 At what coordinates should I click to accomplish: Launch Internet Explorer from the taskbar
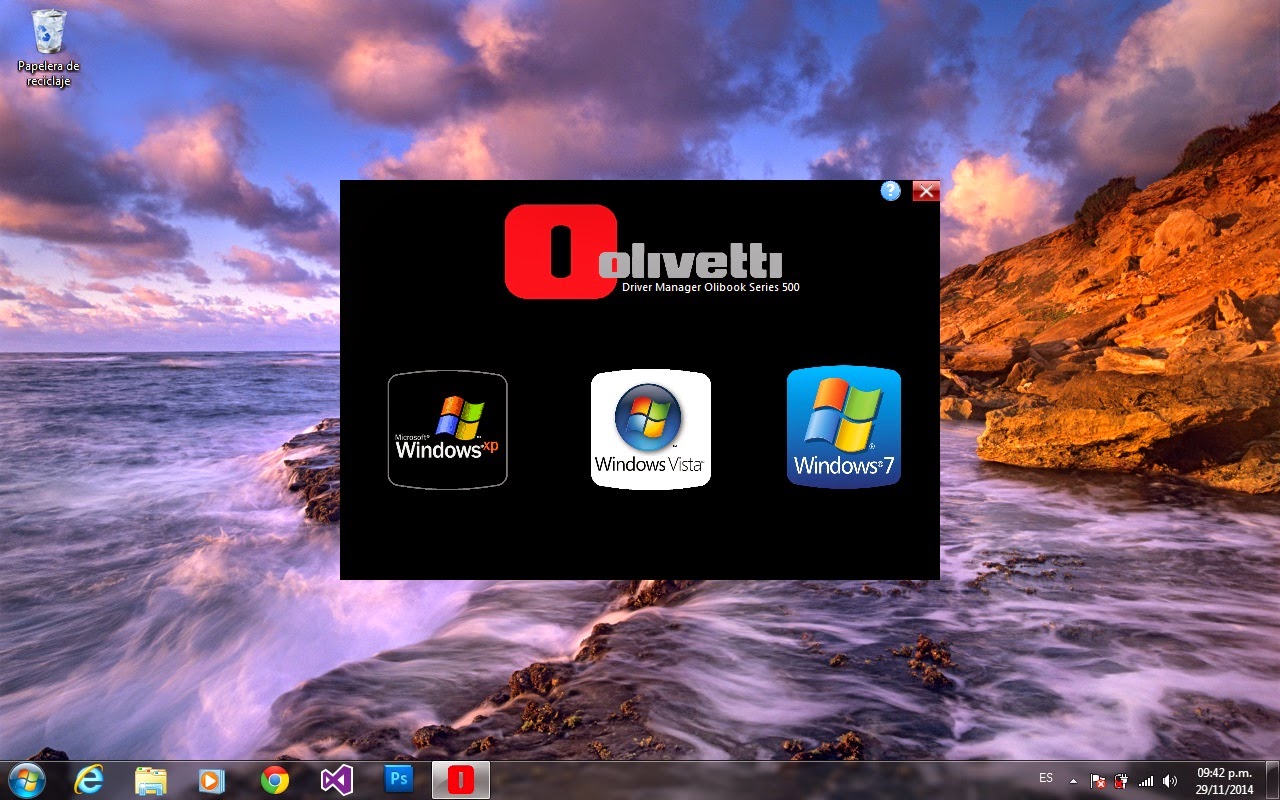click(89, 780)
